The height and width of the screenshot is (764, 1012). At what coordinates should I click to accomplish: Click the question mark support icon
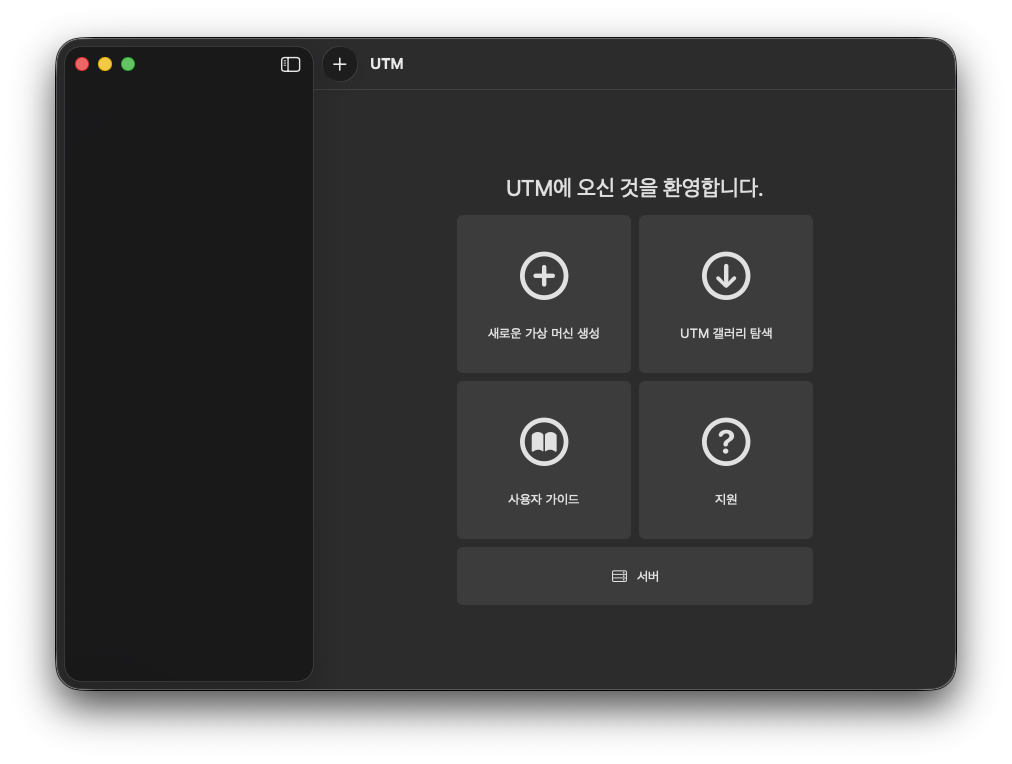pyautogui.click(x=726, y=442)
